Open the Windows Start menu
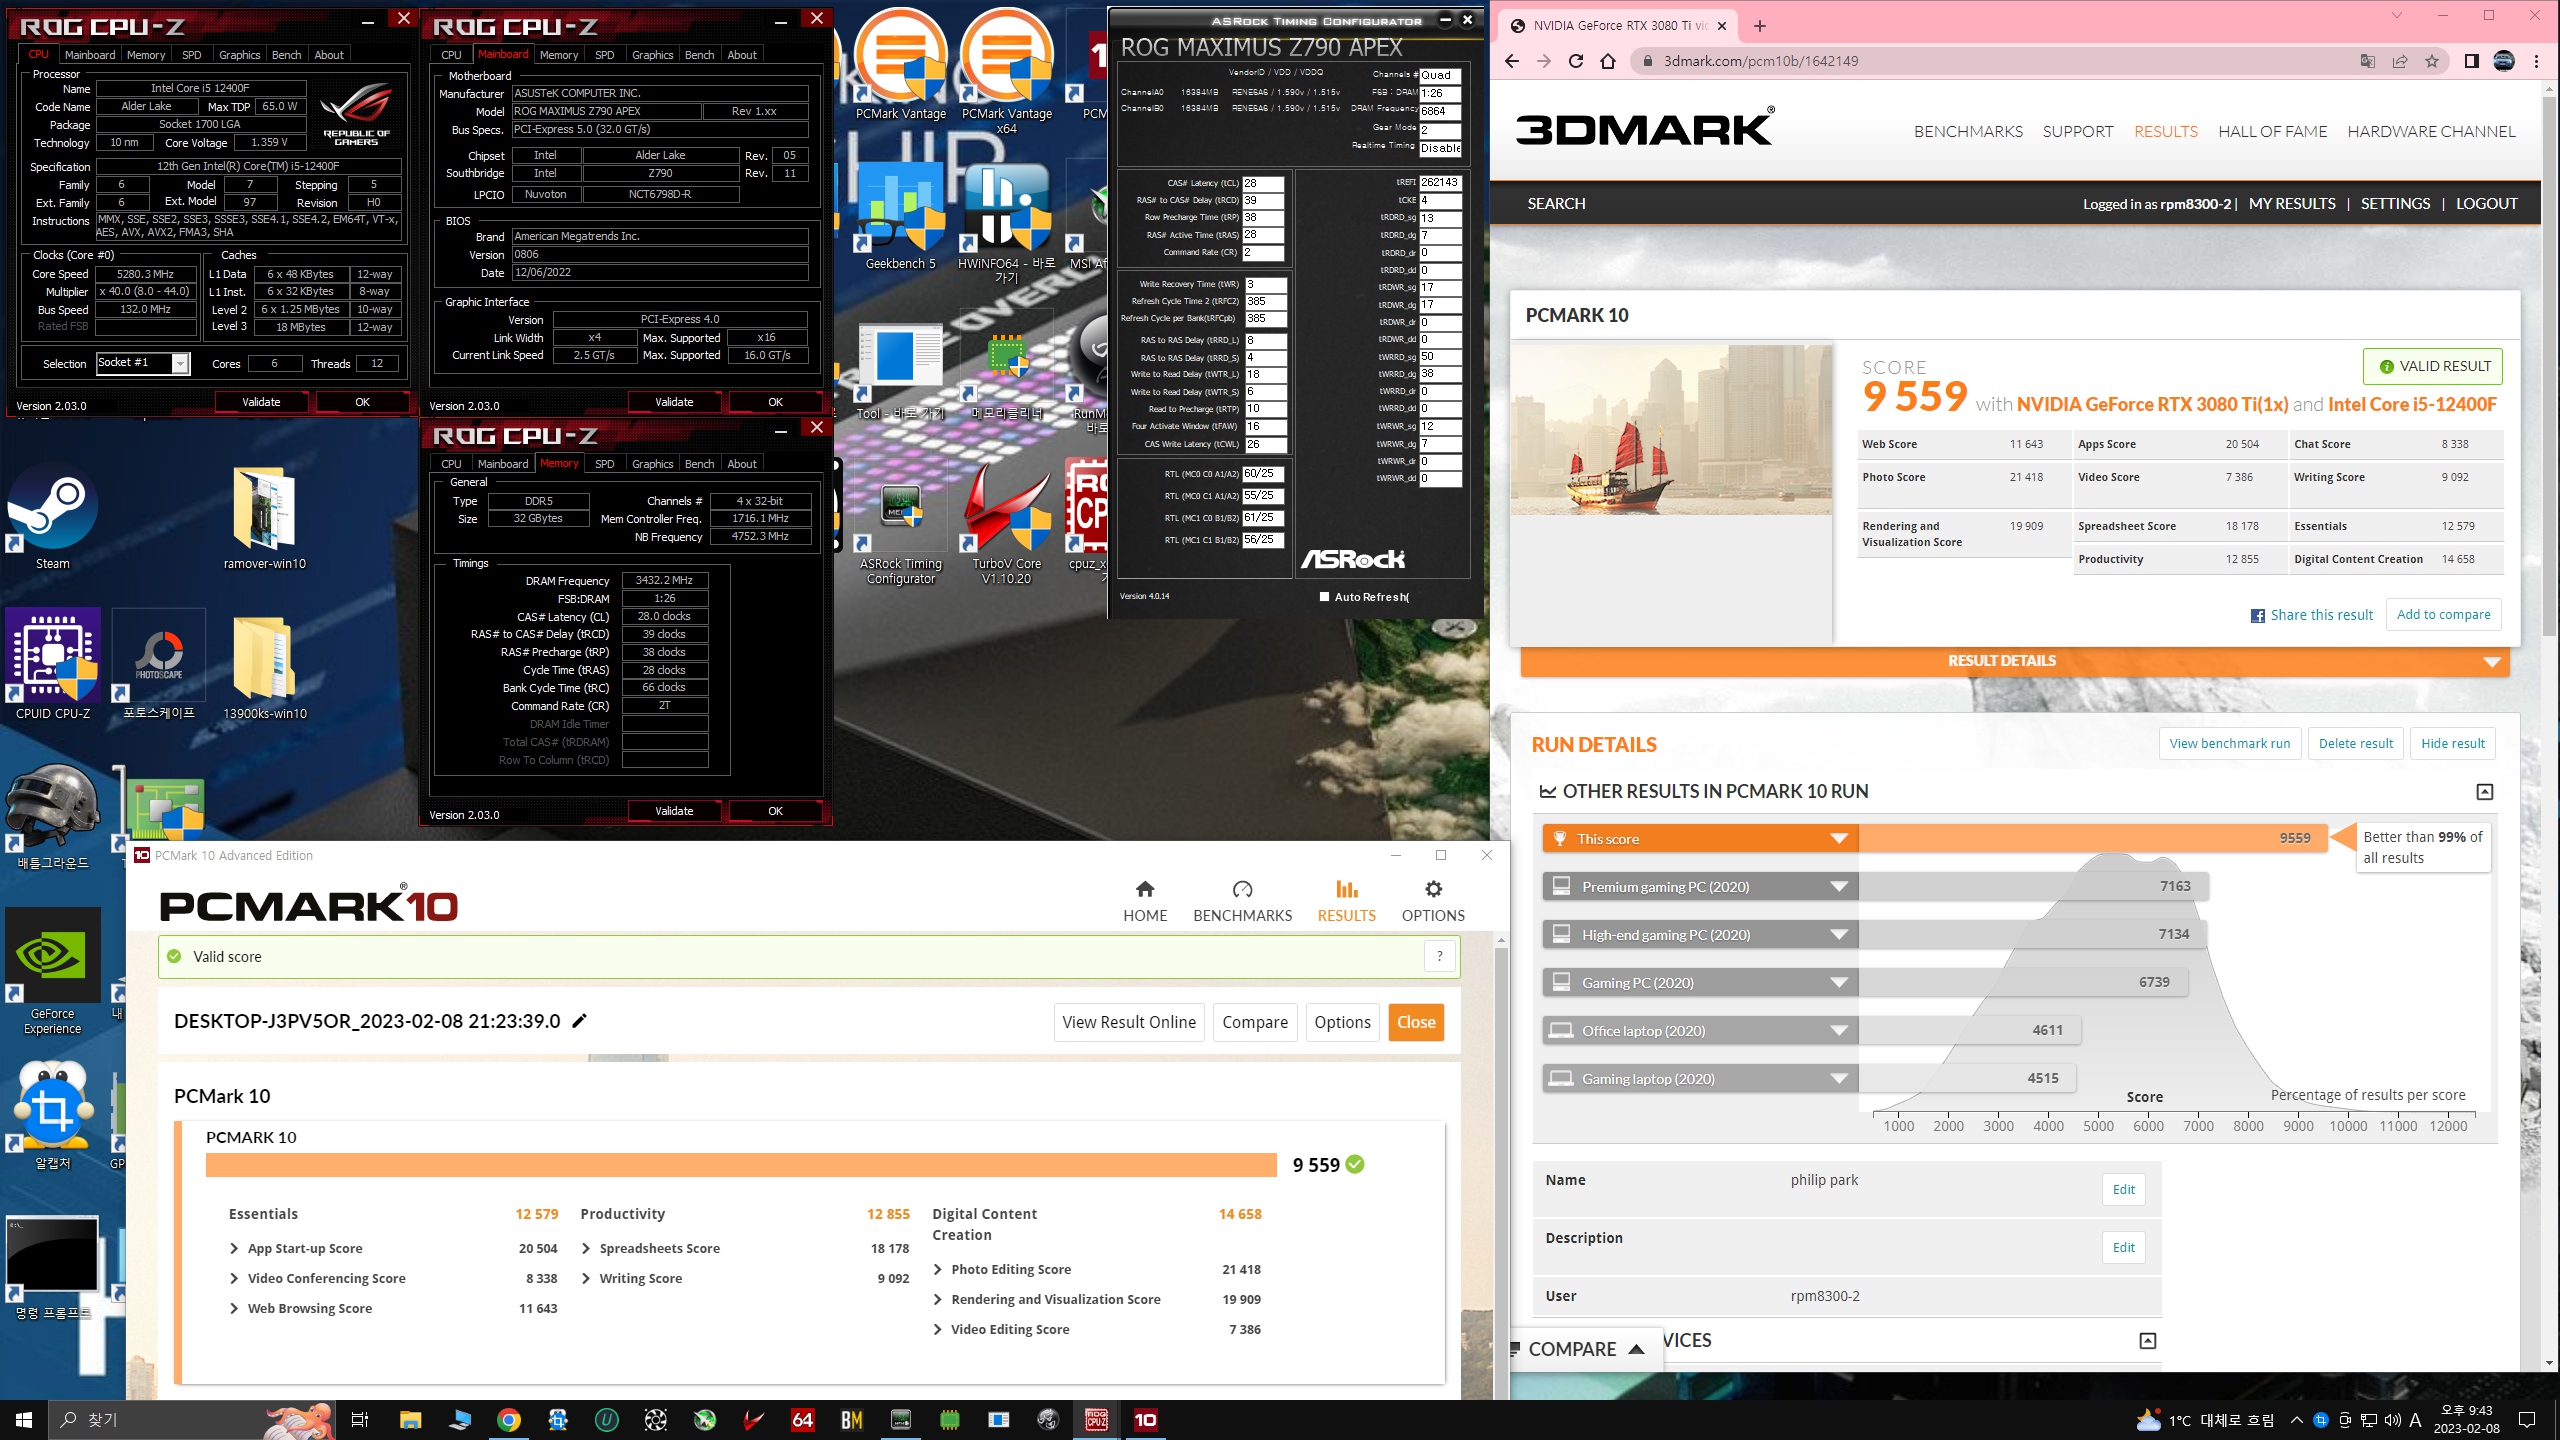The image size is (2560, 1440). click(x=24, y=1419)
